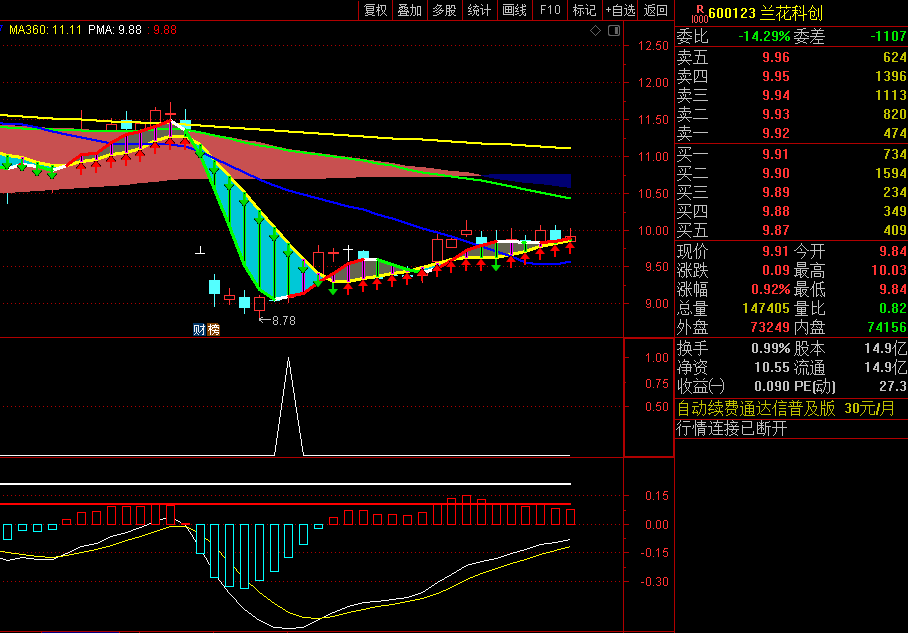Screen dimensions: 908x633
Task: Click the 卖五 volume 624
Action: click(x=895, y=57)
